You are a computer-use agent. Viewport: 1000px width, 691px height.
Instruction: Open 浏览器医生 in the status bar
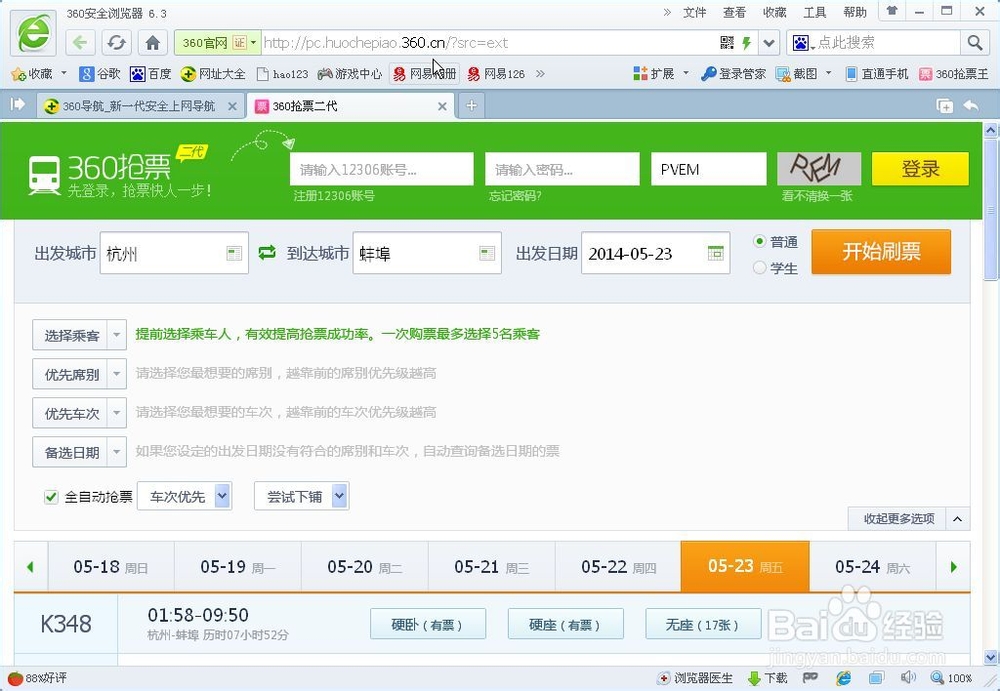tap(695, 678)
